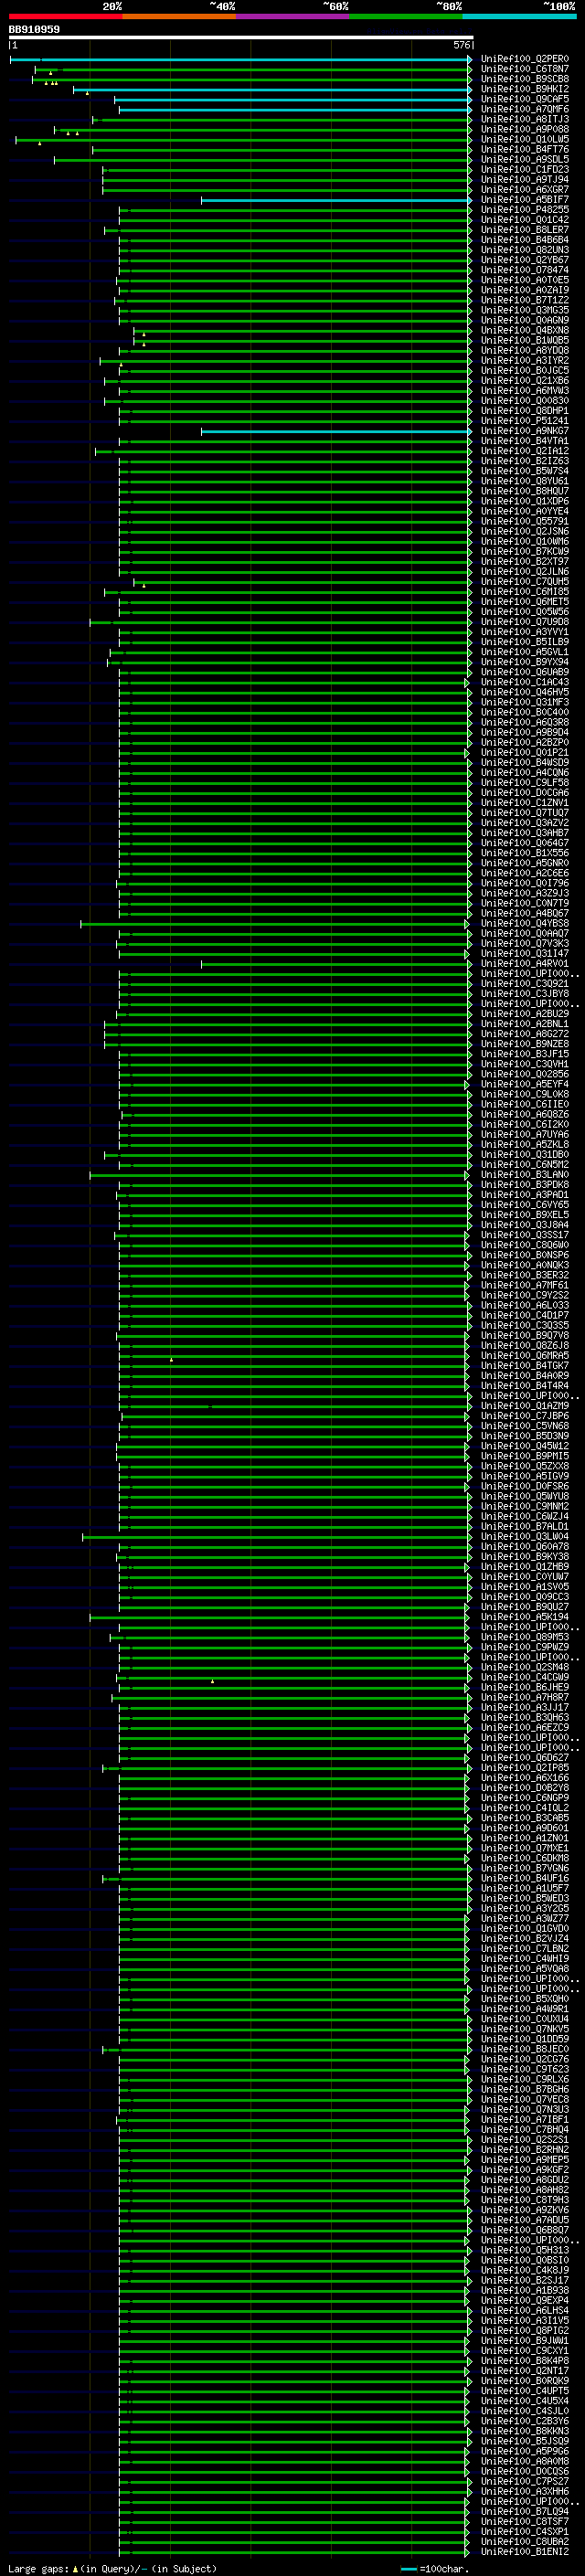Click the UniRef100_P51241 label

pyautogui.click(x=525, y=421)
